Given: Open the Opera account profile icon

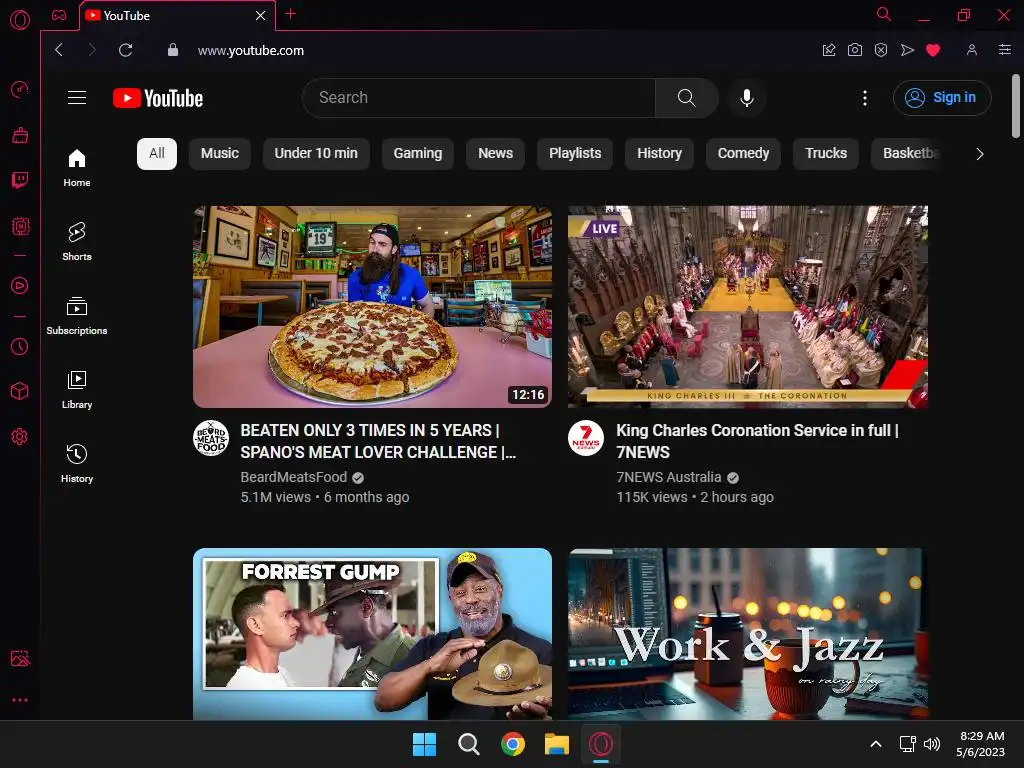Looking at the screenshot, I should coord(972,50).
